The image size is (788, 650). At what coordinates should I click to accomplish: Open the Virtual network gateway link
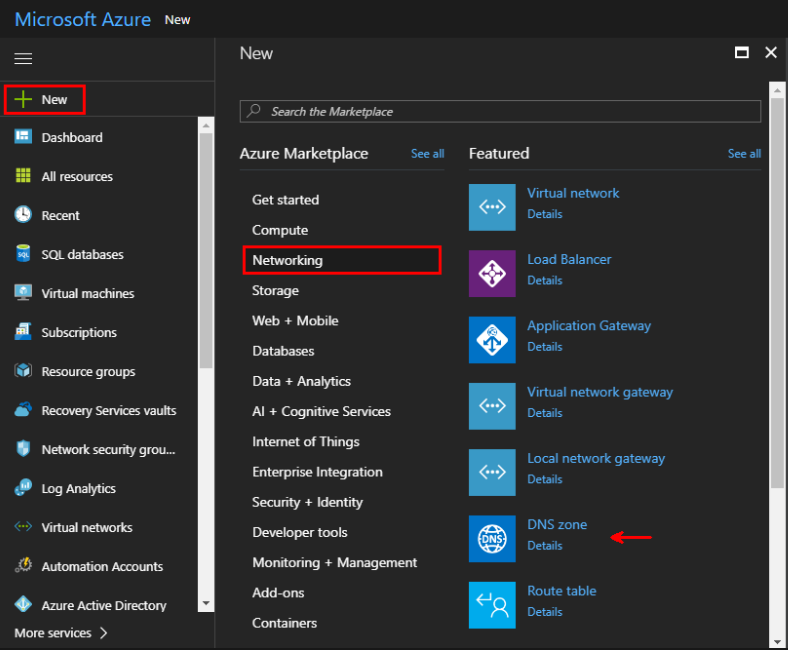[600, 392]
